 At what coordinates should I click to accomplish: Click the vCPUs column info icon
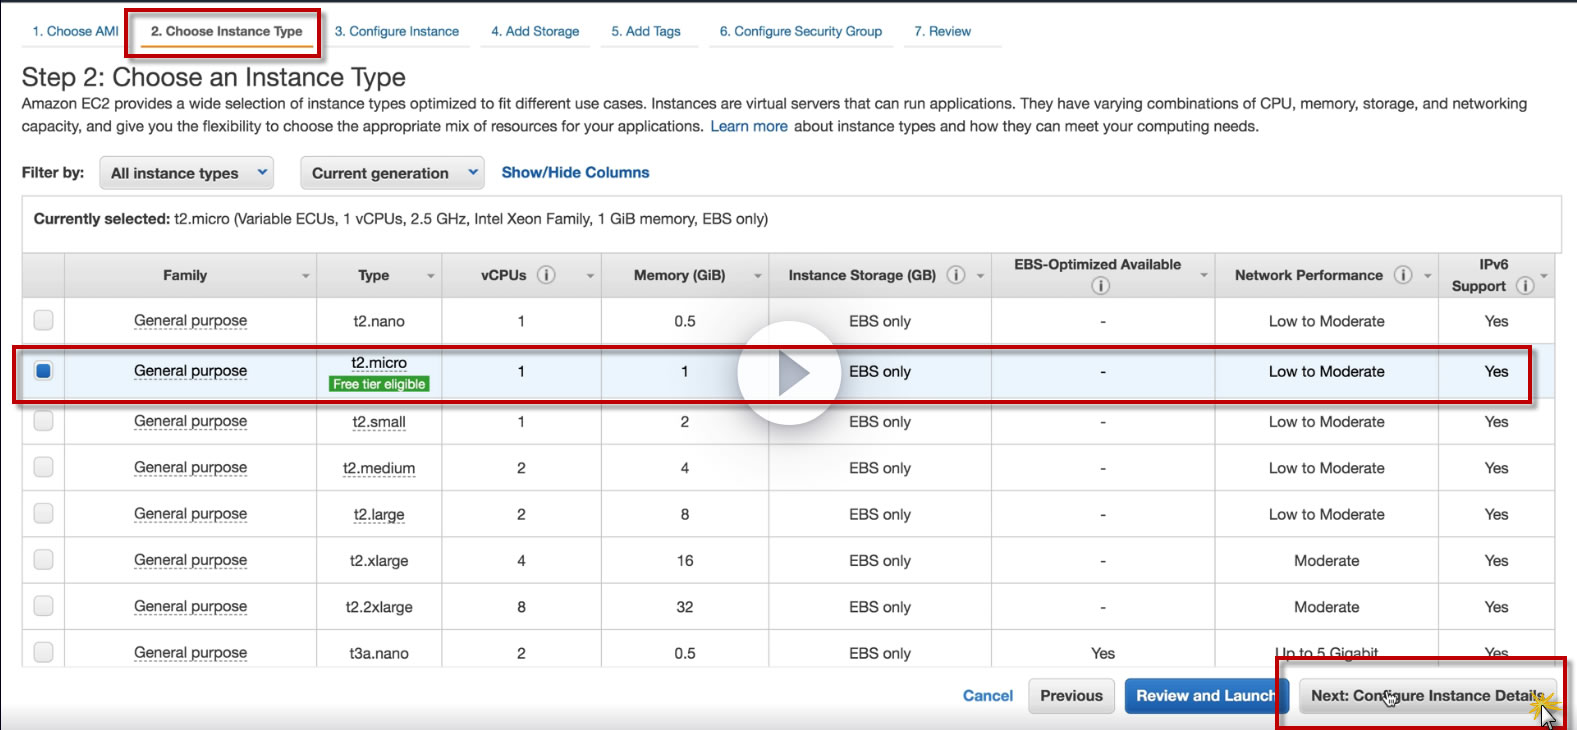(546, 275)
